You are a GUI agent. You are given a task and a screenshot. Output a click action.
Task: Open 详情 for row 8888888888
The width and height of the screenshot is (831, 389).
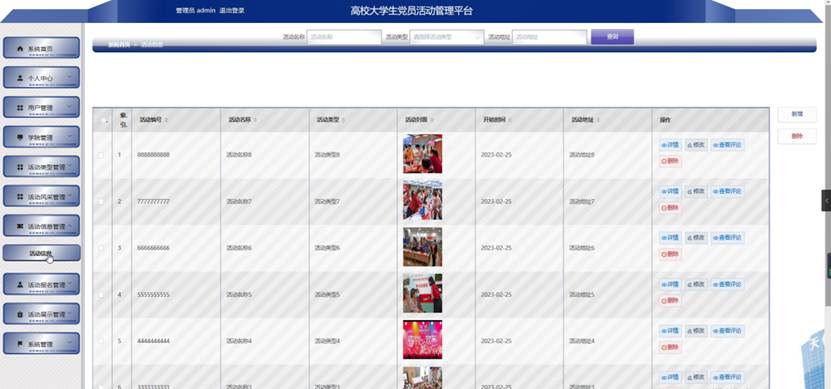[x=670, y=145]
